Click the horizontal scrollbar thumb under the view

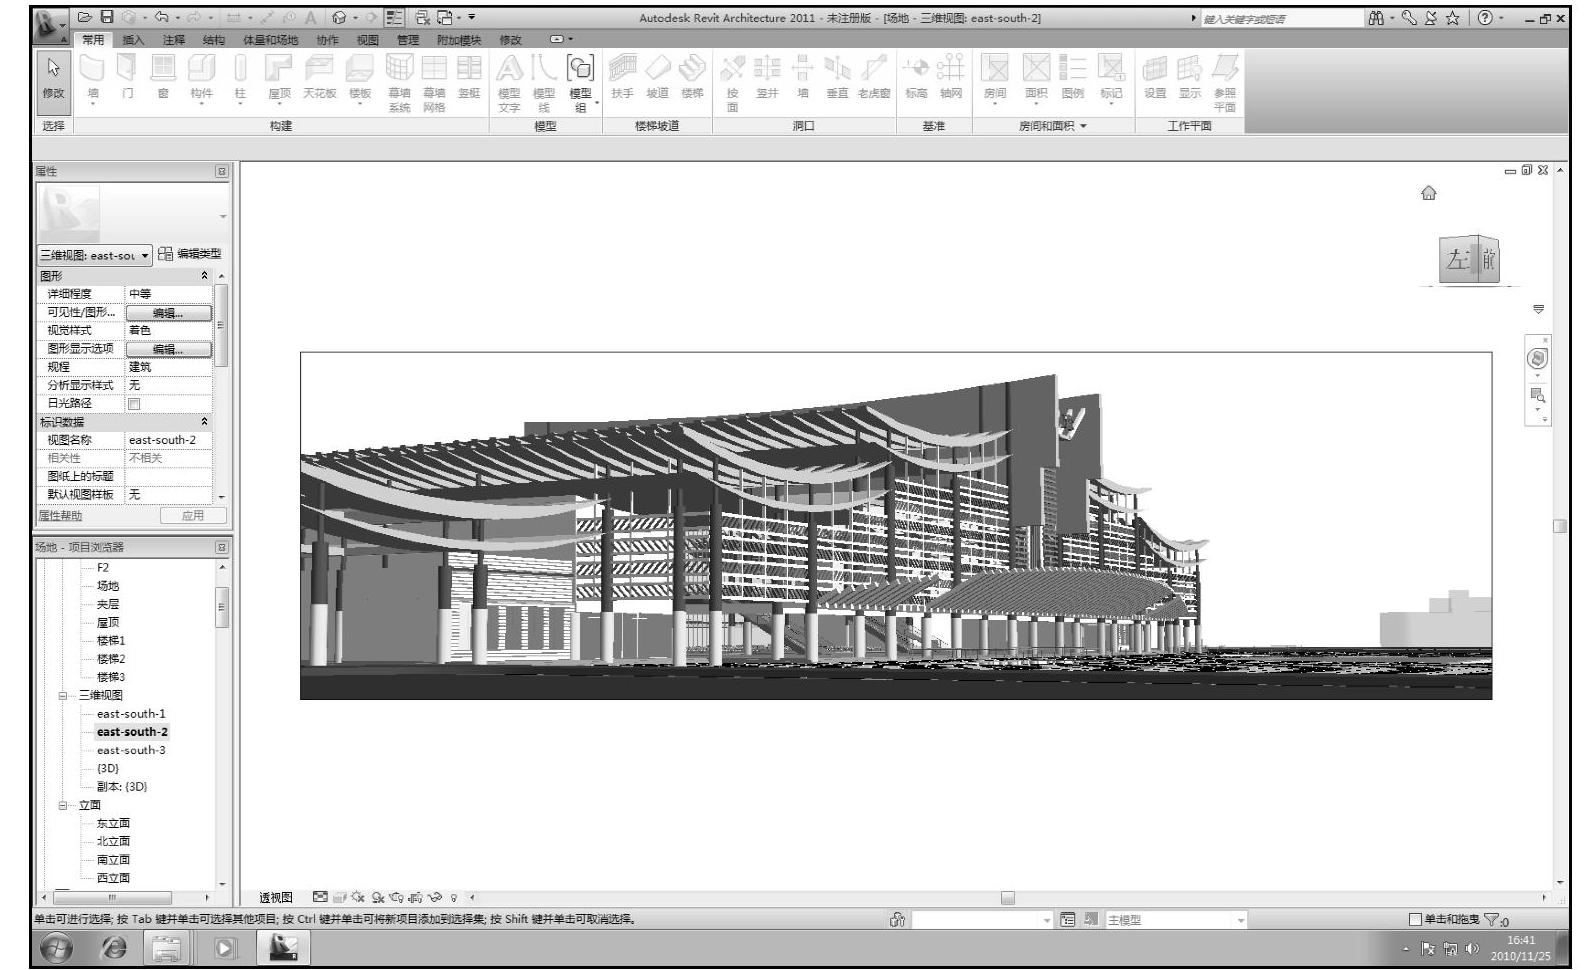coord(1008,898)
